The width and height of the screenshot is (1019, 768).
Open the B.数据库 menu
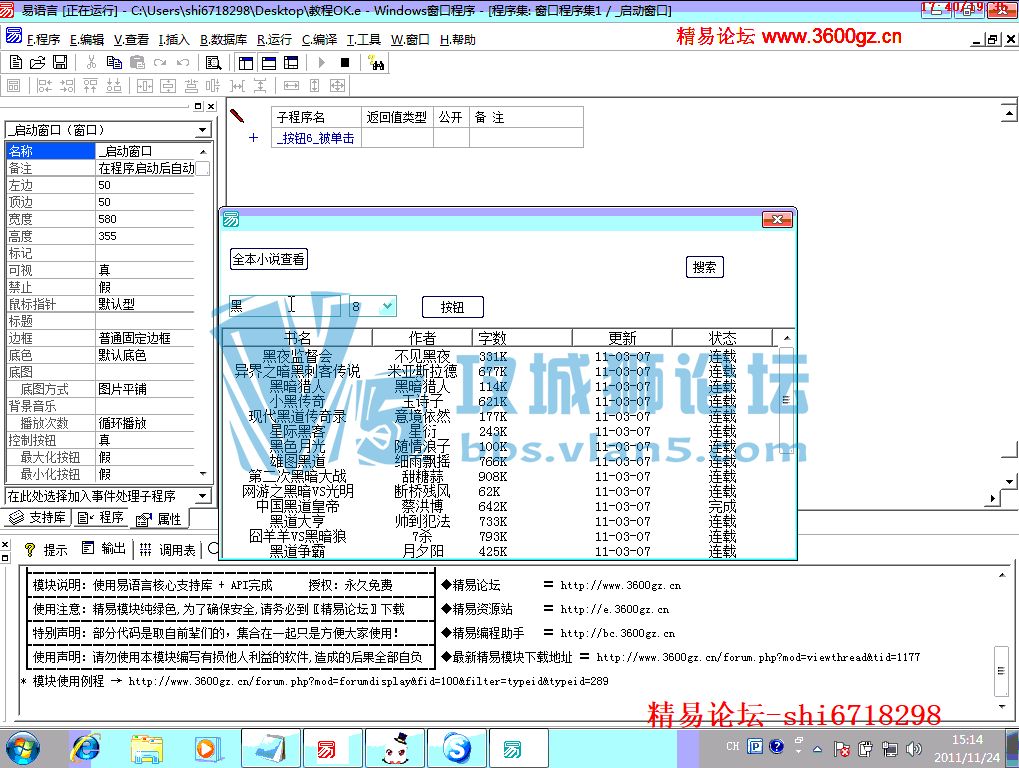(x=223, y=40)
